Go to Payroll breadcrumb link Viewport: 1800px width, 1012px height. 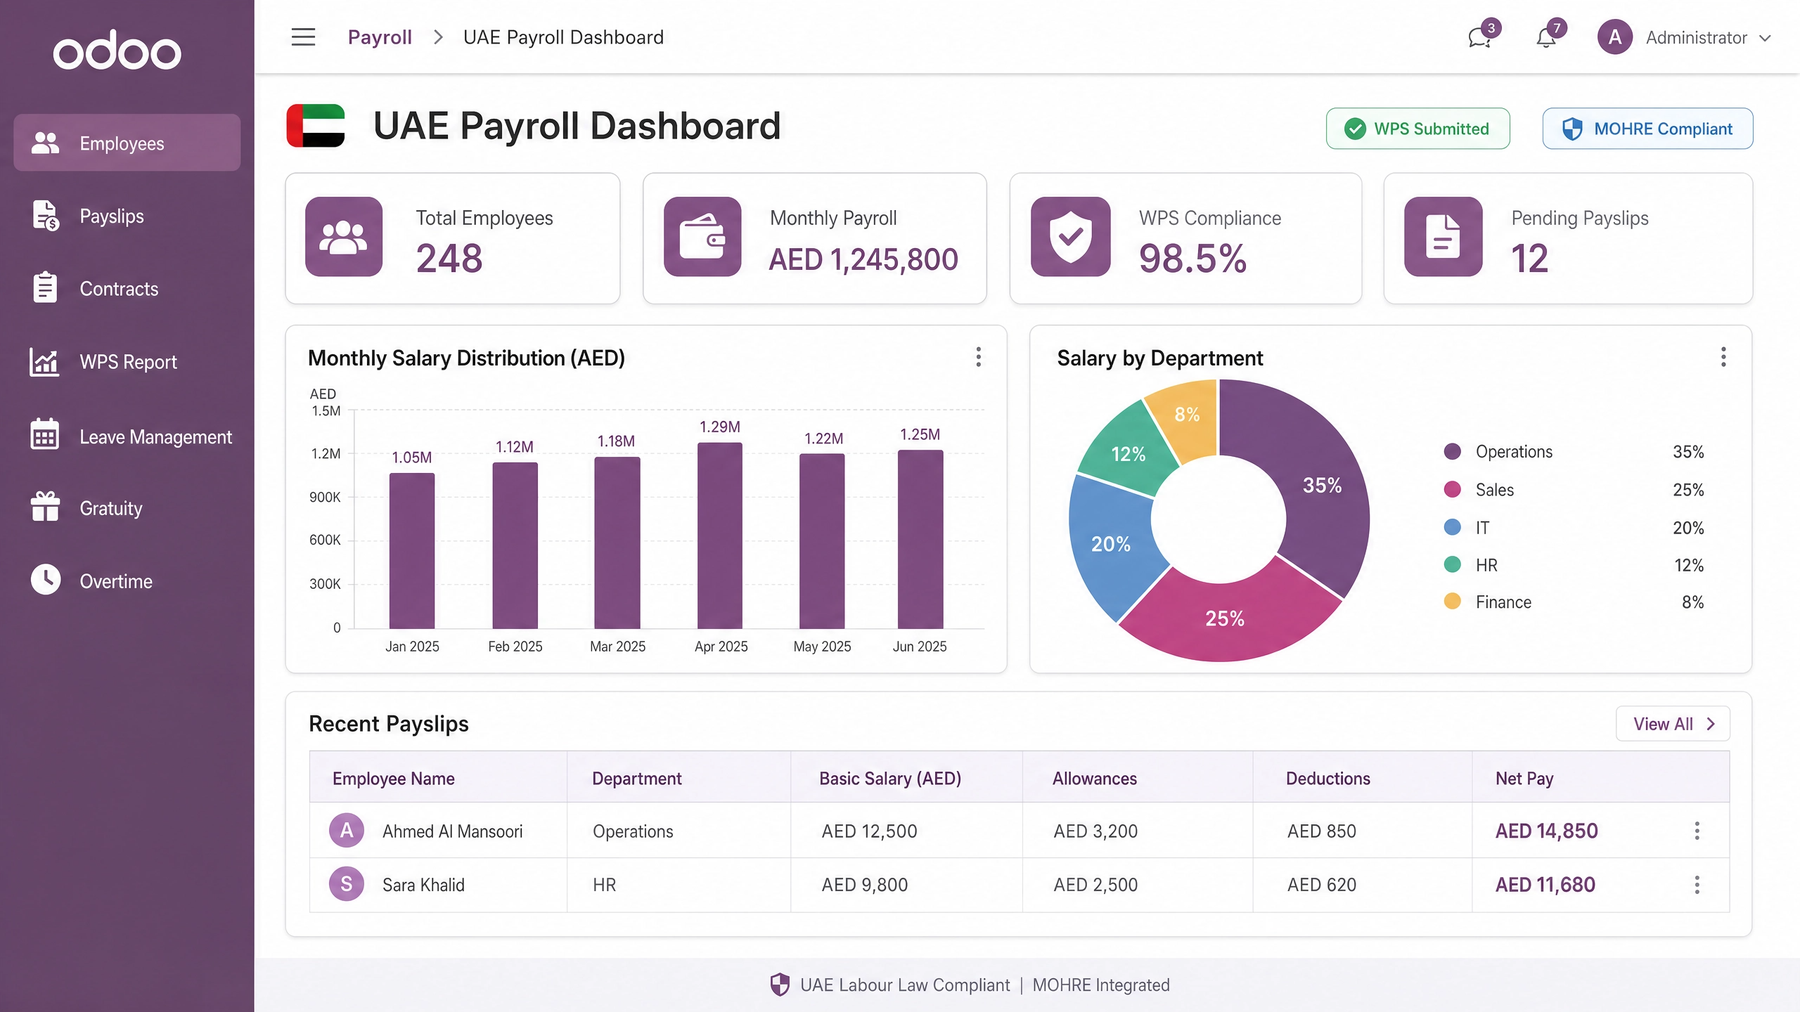click(380, 37)
